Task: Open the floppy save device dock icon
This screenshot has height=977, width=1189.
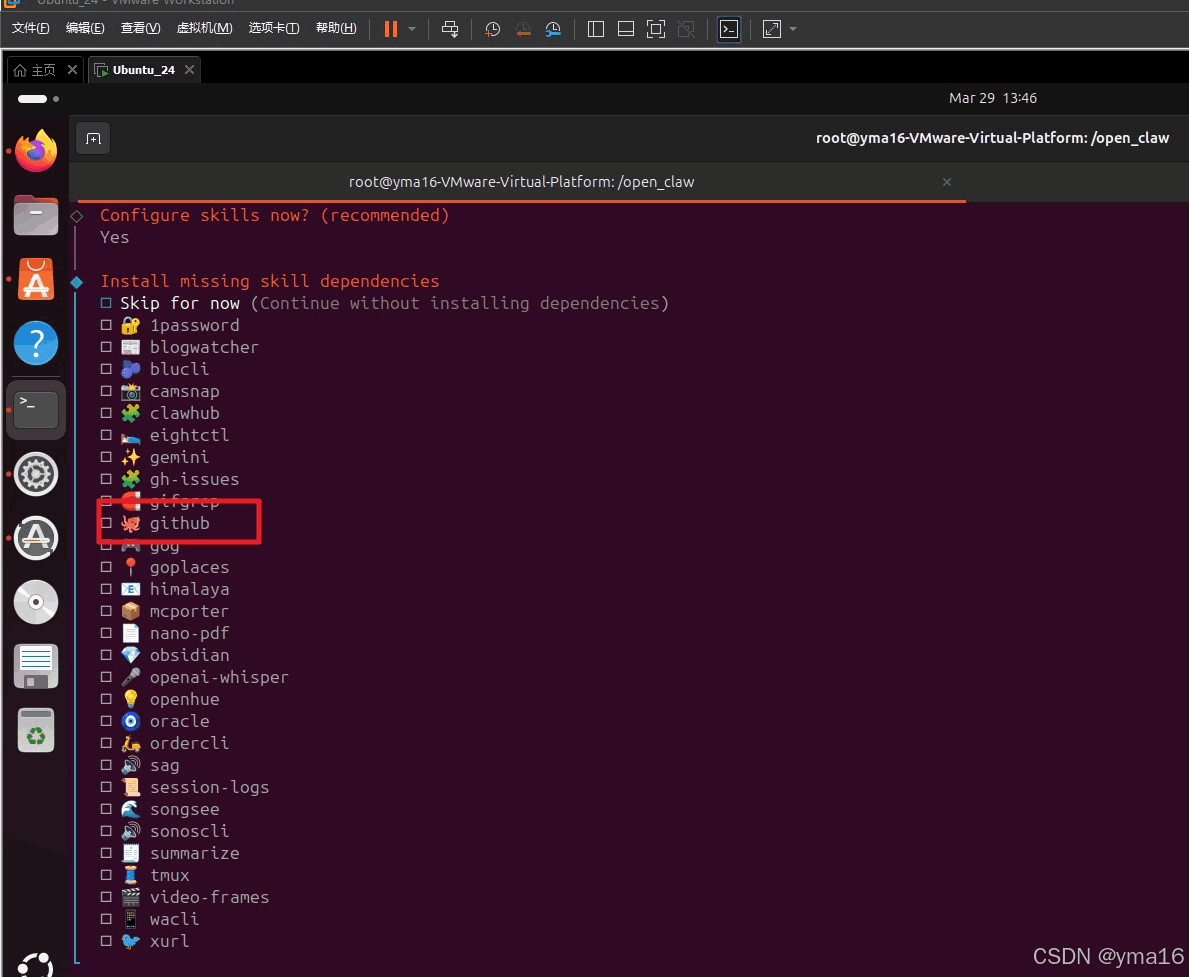Action: [x=36, y=666]
